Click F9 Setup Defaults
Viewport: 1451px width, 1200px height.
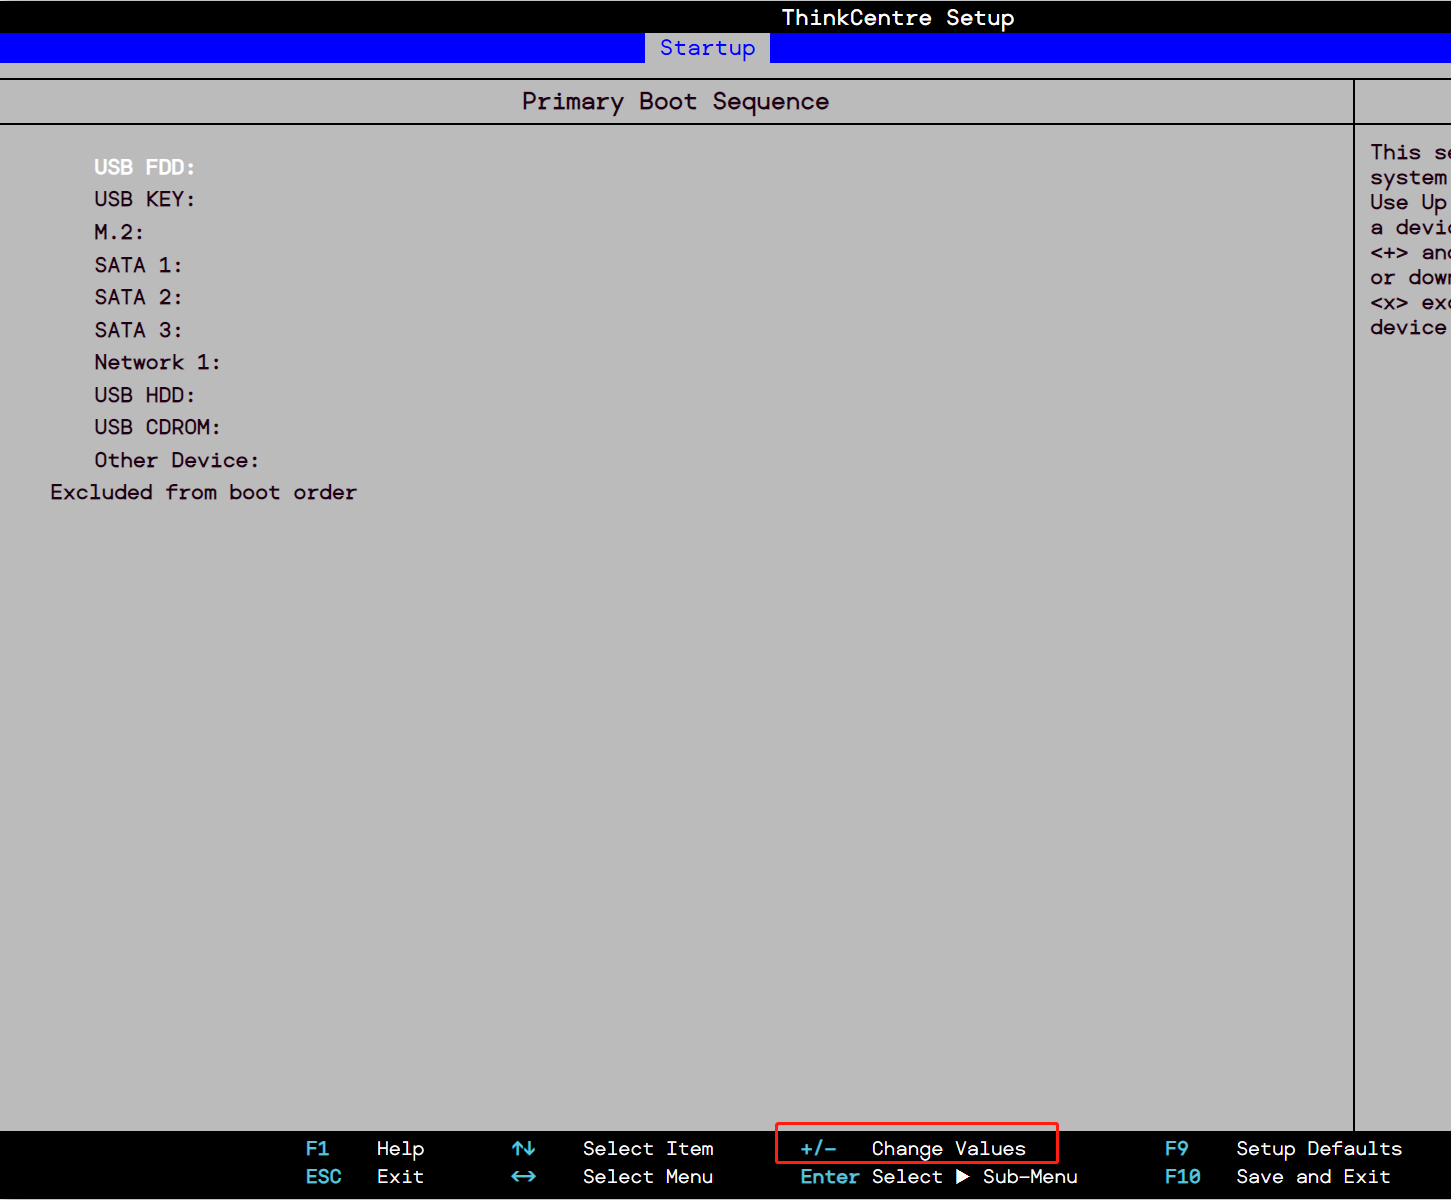pos(1283,1148)
